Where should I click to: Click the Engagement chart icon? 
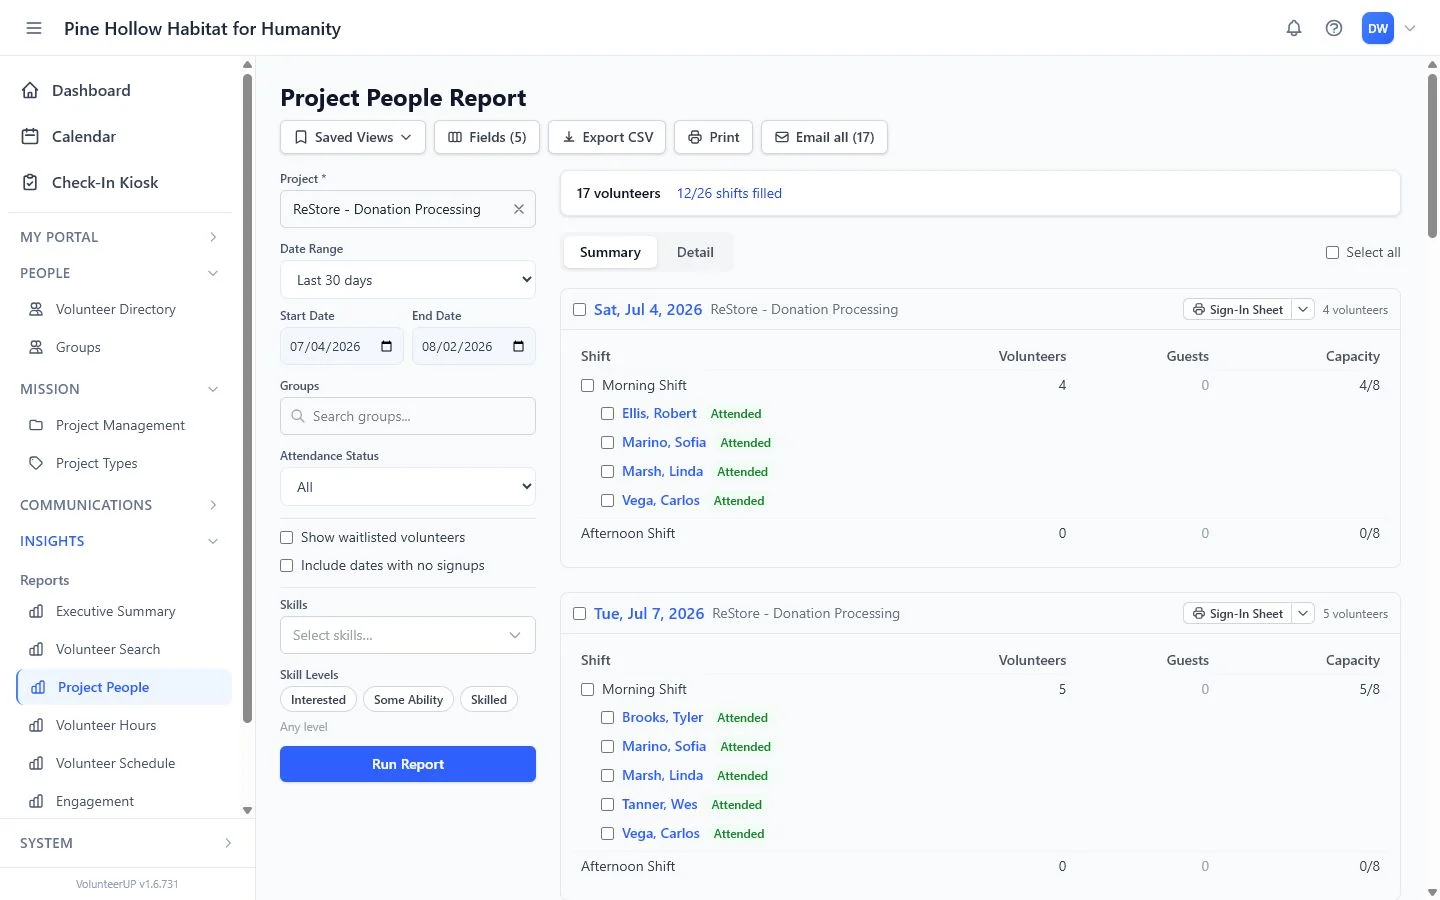[36, 801]
